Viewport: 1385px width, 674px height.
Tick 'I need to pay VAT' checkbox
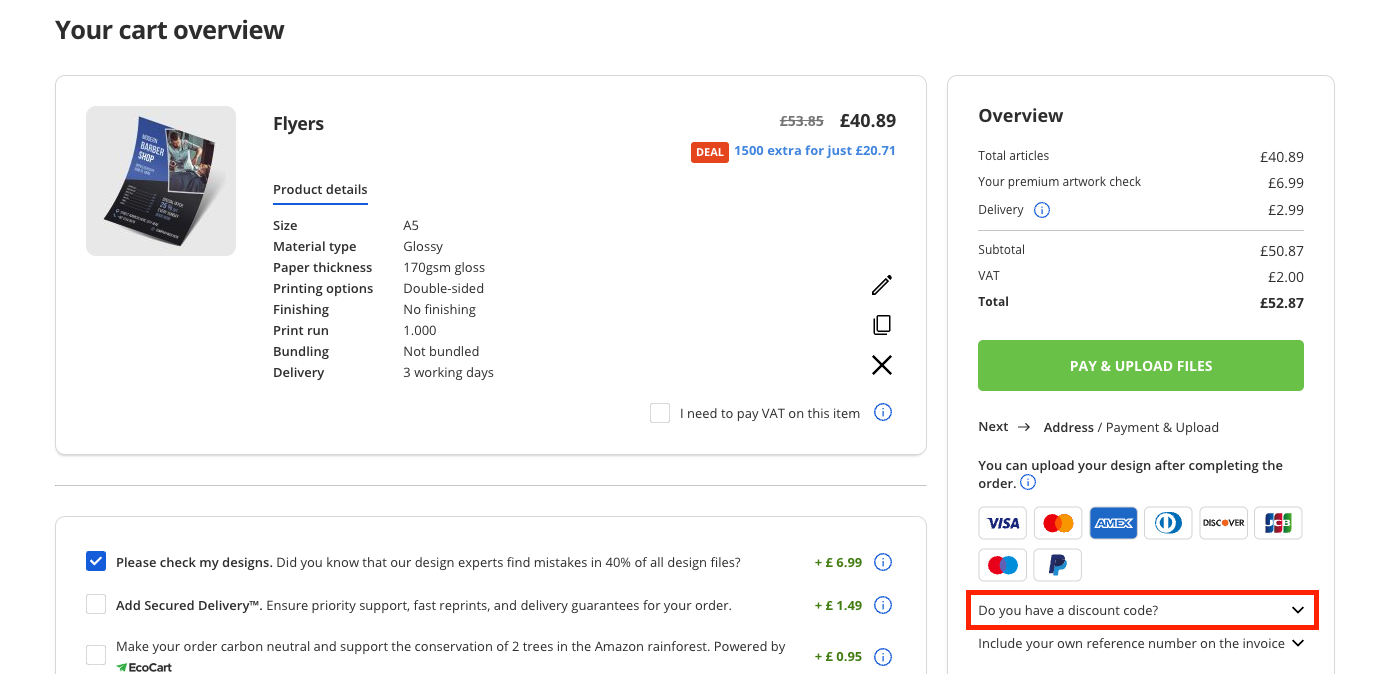[x=660, y=413]
